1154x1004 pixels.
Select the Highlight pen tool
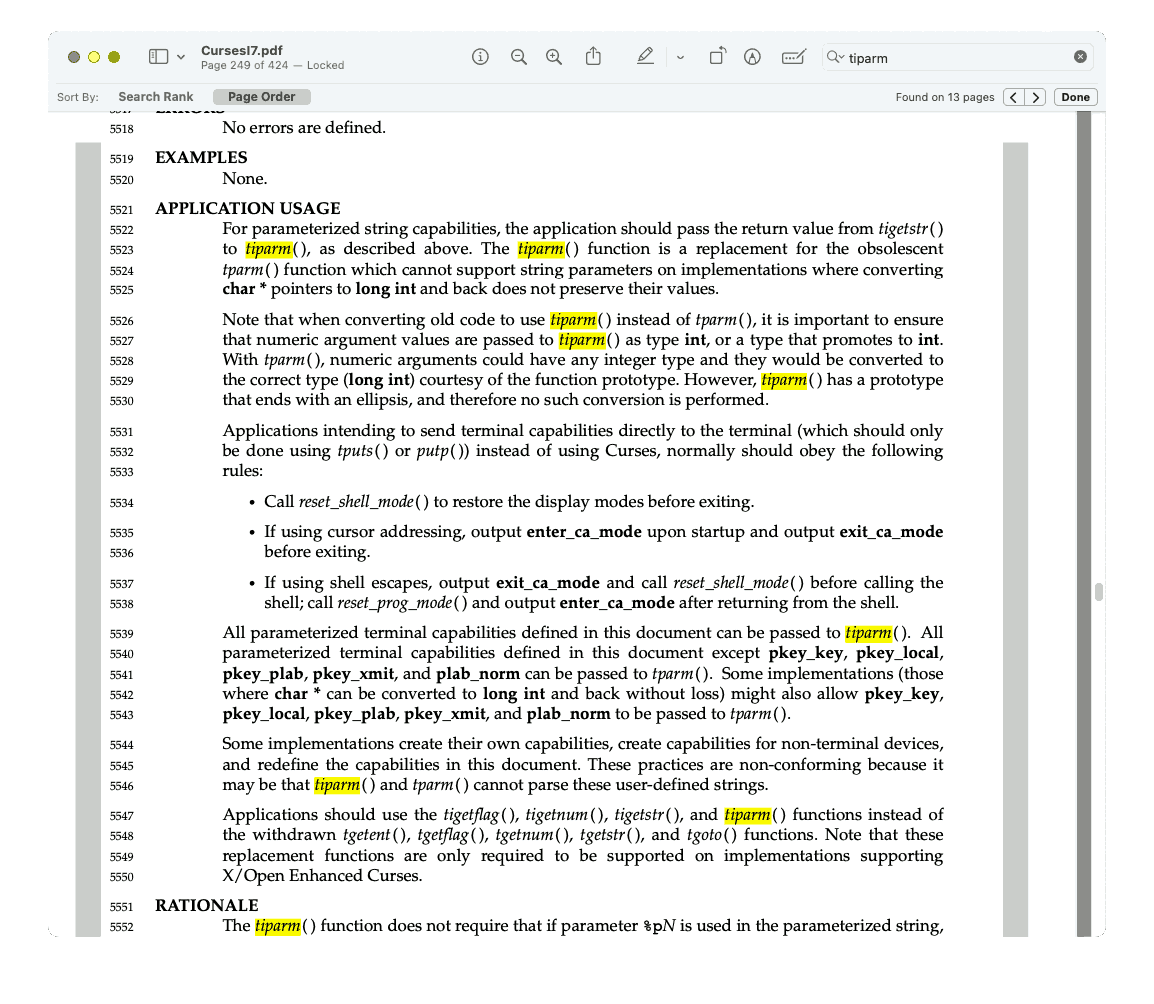[x=645, y=57]
